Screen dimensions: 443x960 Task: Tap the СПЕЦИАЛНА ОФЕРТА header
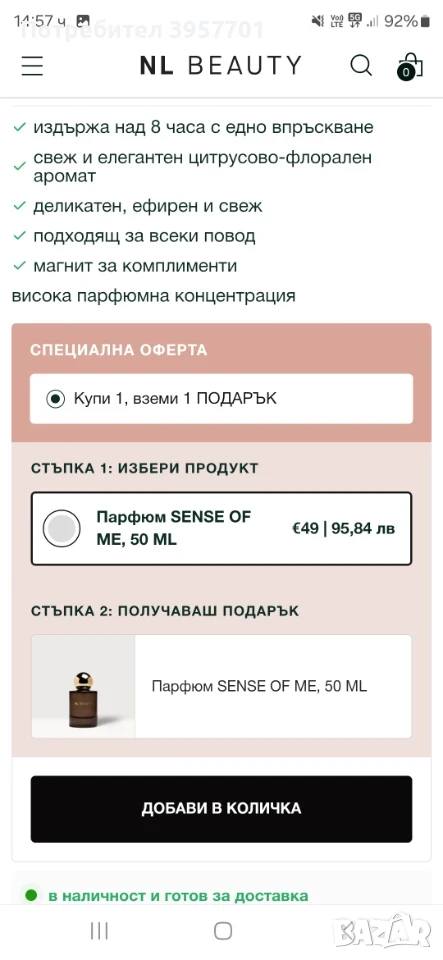tap(119, 350)
